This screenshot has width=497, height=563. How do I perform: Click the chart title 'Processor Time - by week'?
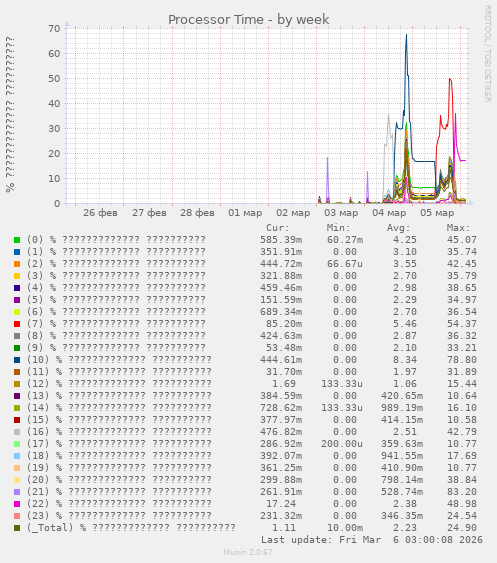coord(248,19)
